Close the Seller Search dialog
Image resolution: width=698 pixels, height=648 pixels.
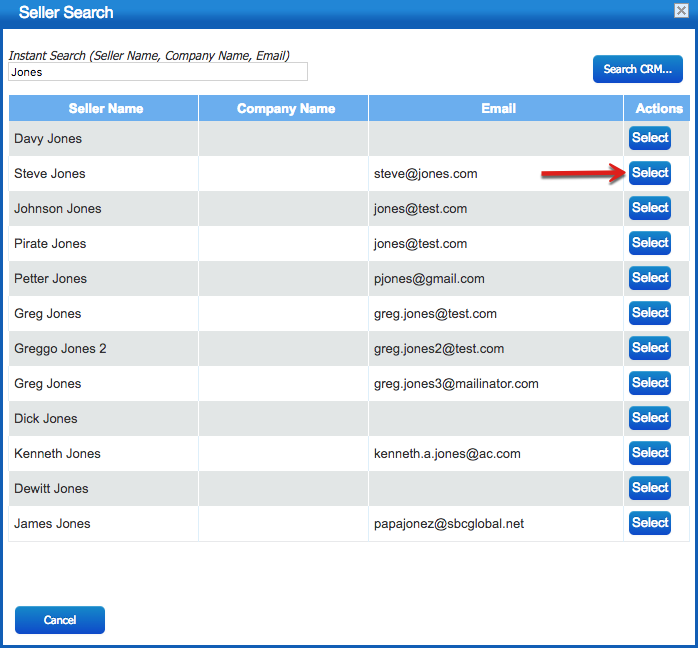pos(681,10)
